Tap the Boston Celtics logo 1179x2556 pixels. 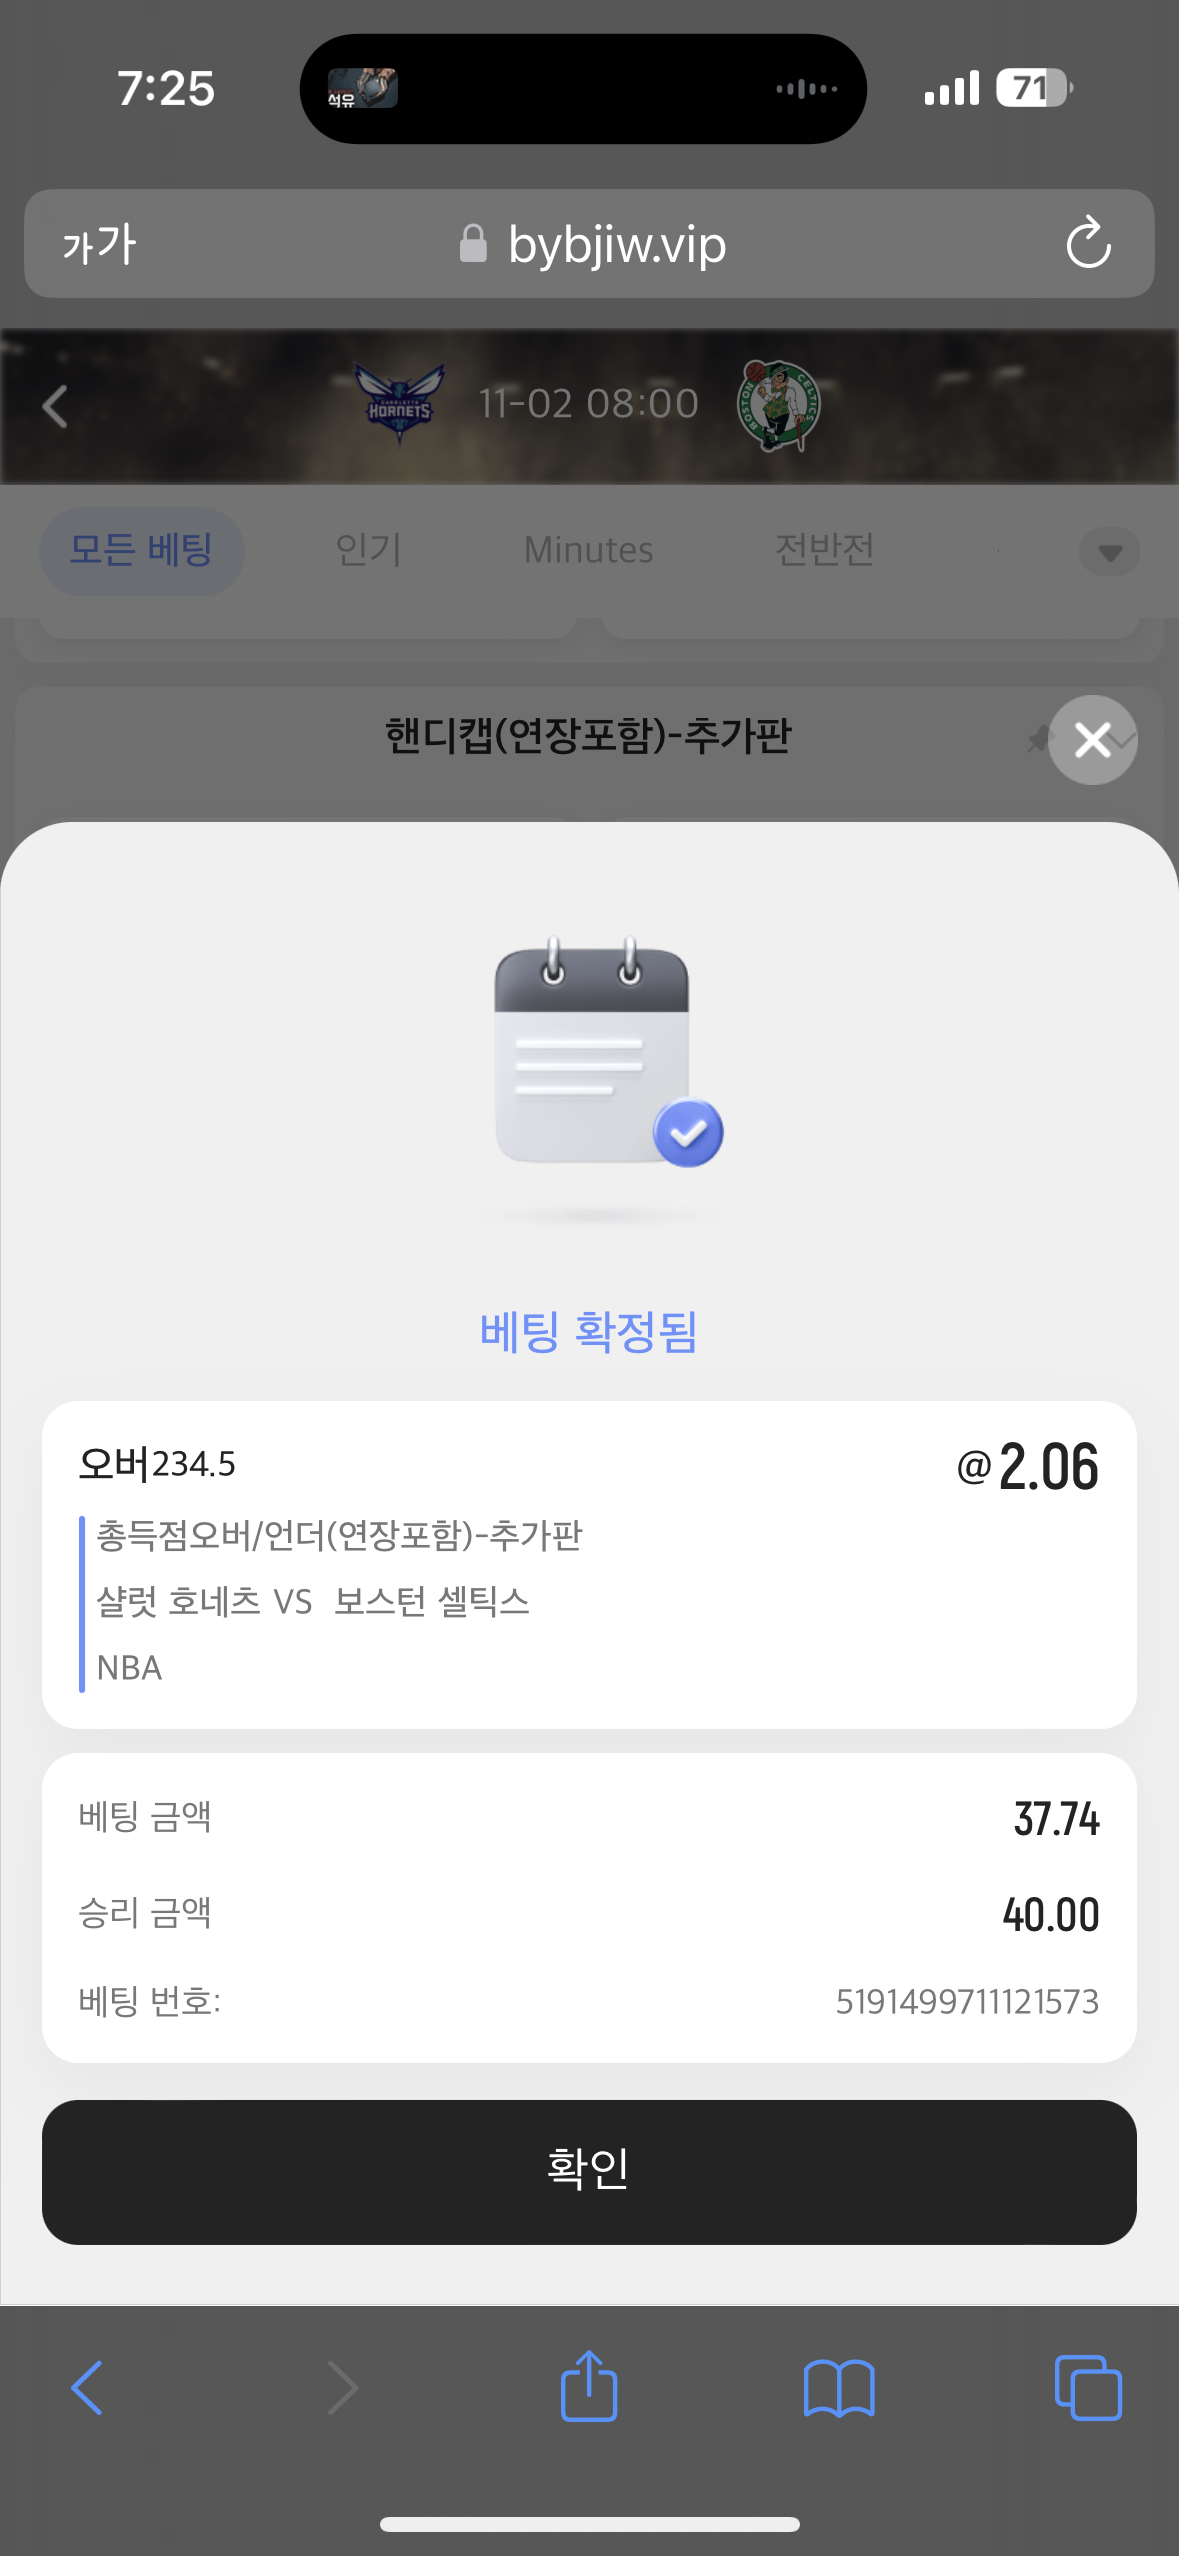coord(779,406)
